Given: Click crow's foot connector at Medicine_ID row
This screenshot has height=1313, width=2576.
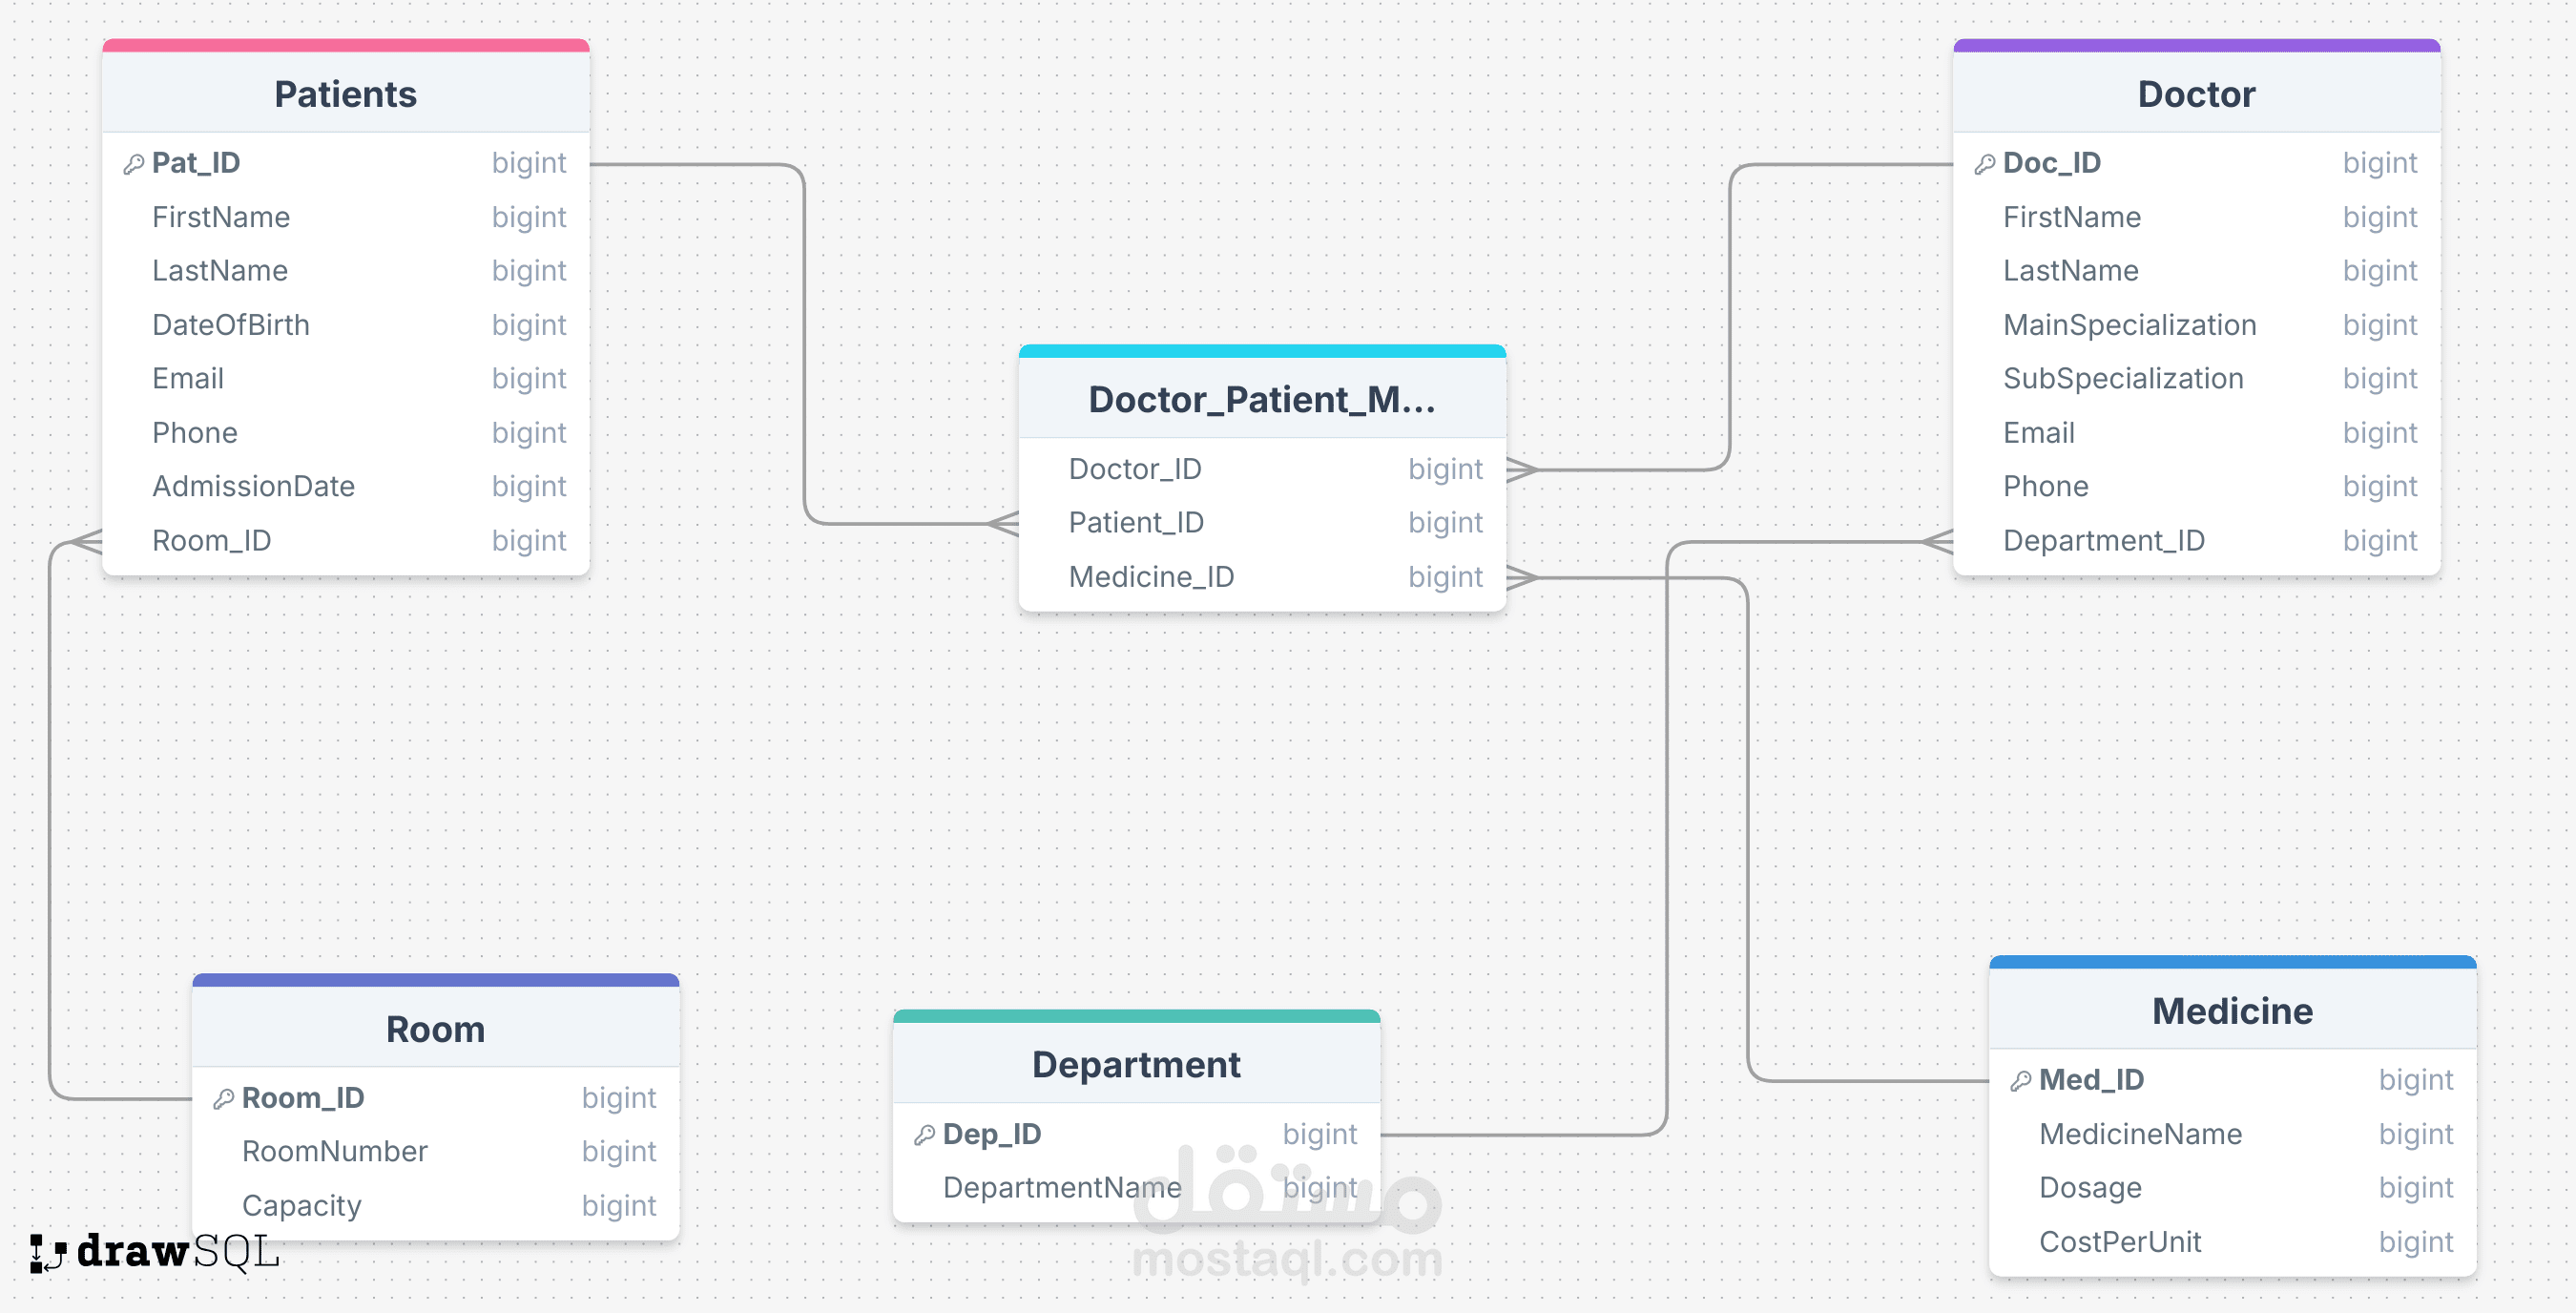Looking at the screenshot, I should point(1522,578).
